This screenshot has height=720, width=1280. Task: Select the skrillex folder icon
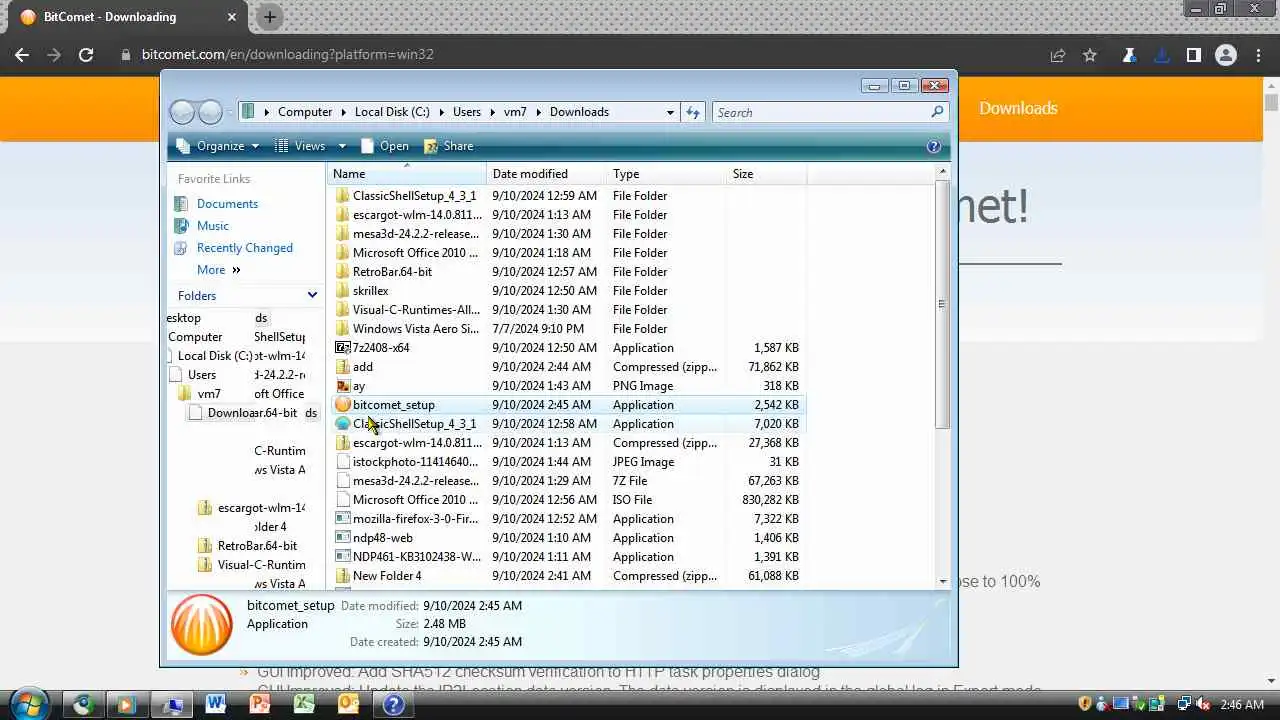coord(342,291)
